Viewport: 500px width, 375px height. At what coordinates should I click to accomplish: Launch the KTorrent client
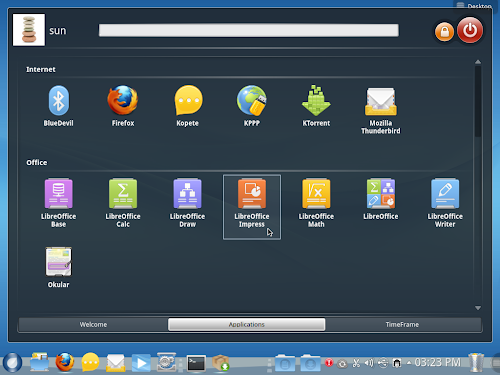[316, 106]
